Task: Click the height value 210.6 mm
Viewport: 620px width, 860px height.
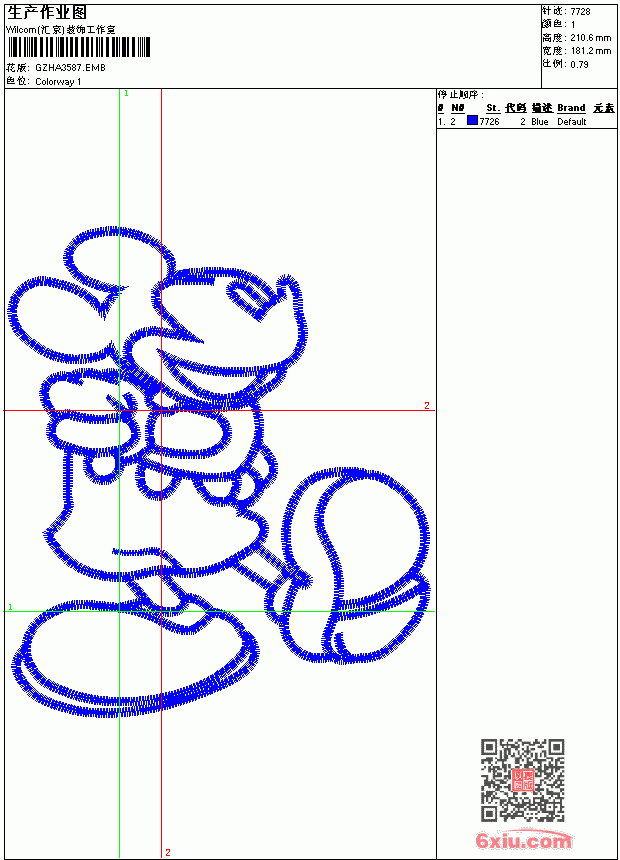Action: point(591,38)
